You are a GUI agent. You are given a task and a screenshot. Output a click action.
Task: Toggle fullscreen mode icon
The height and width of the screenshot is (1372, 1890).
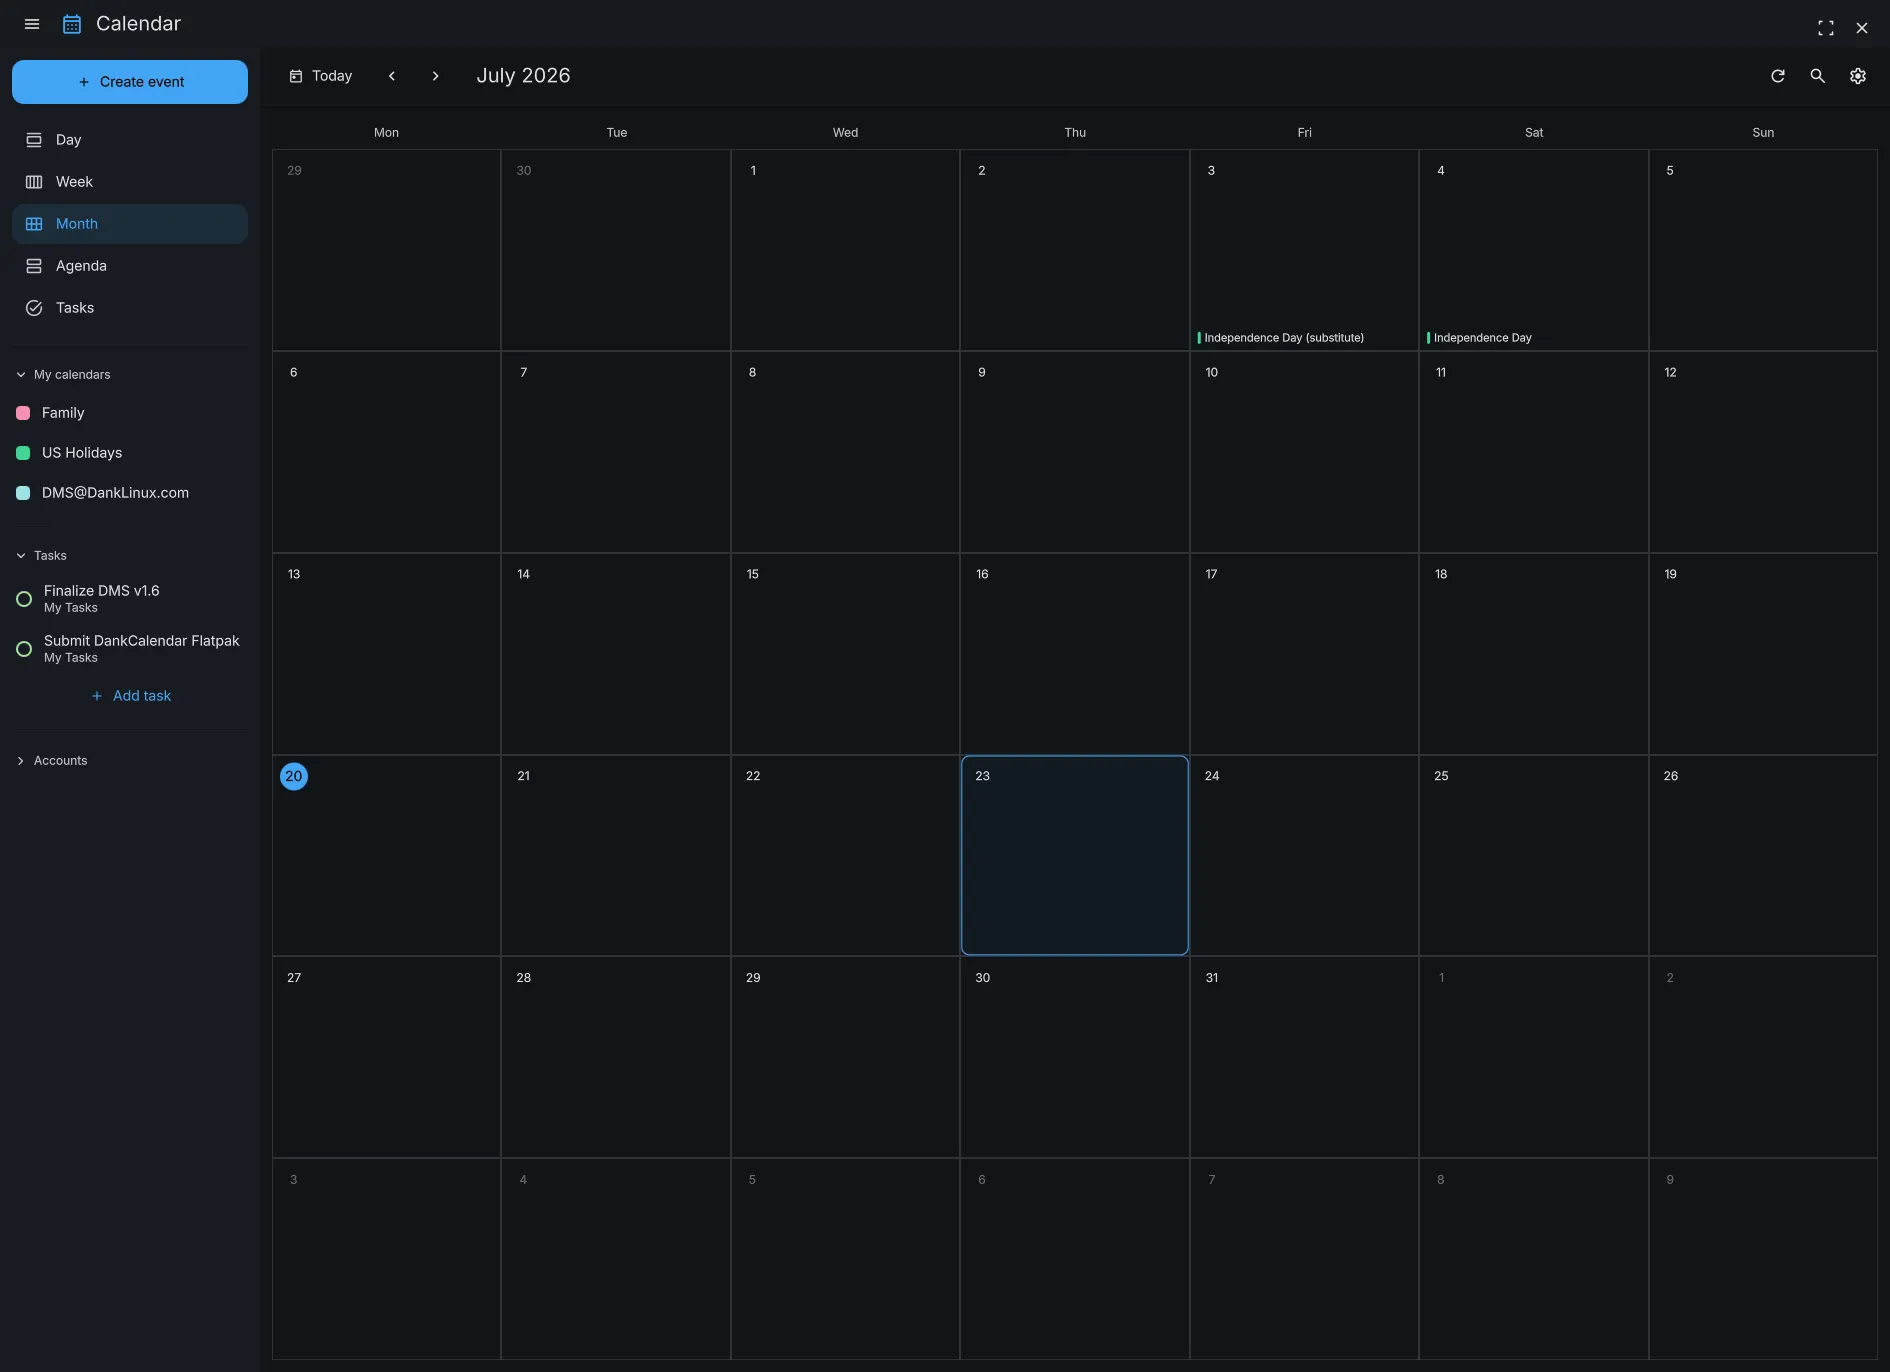1826,28
